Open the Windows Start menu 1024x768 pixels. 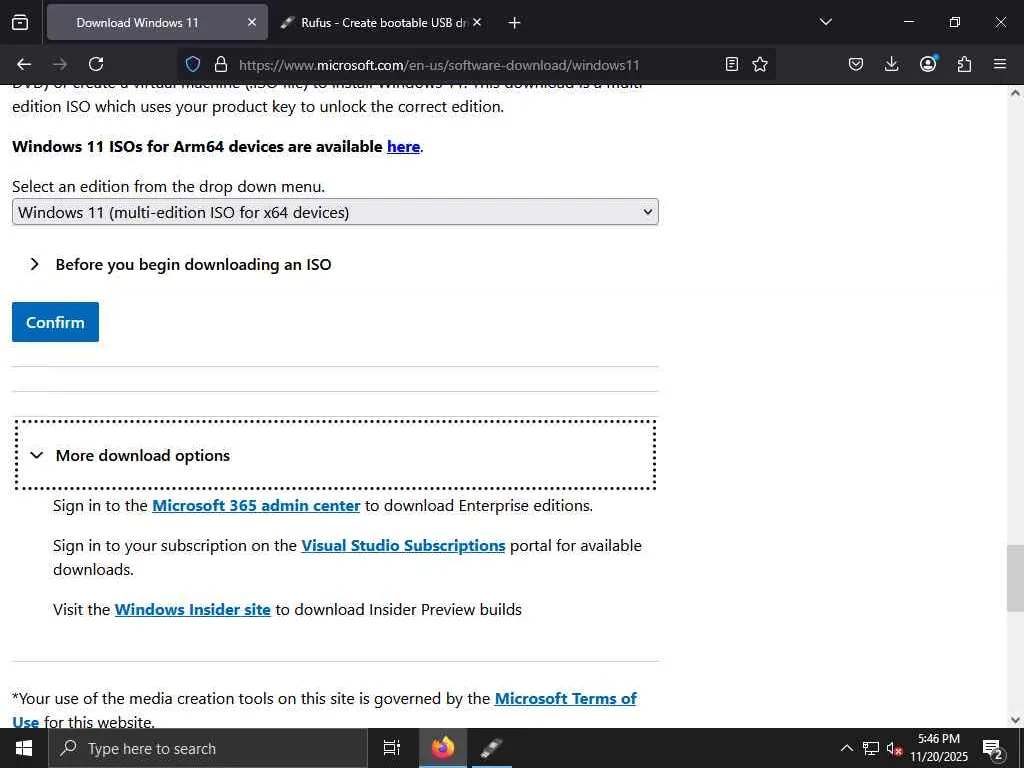(x=24, y=748)
